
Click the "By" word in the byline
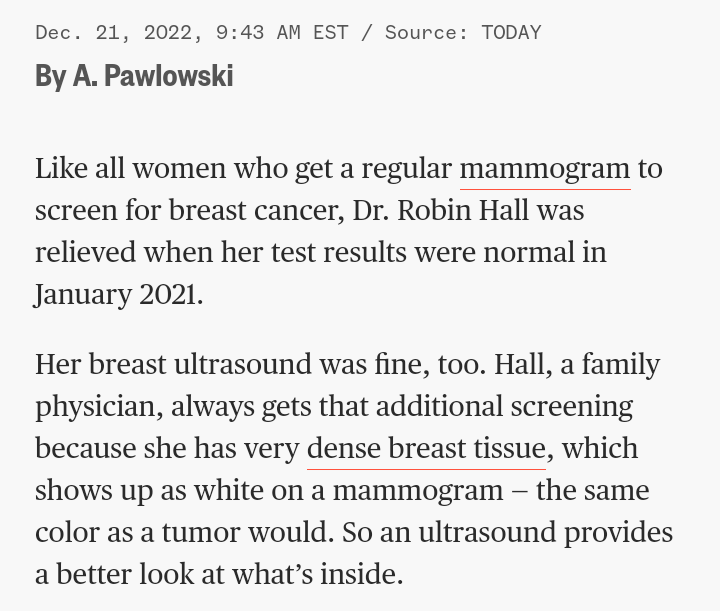(50, 75)
